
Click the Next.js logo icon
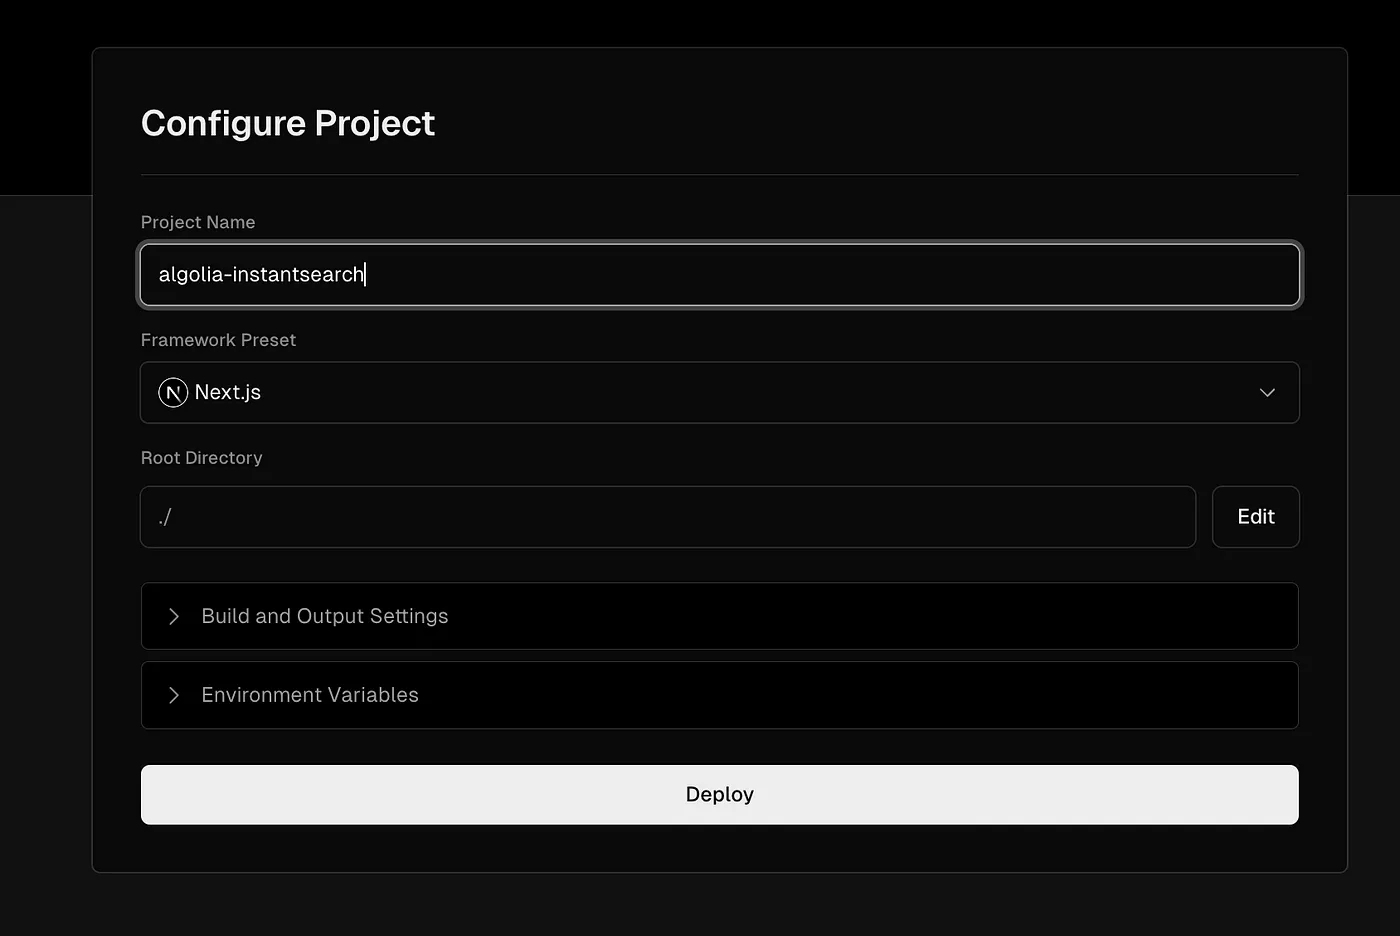(173, 393)
